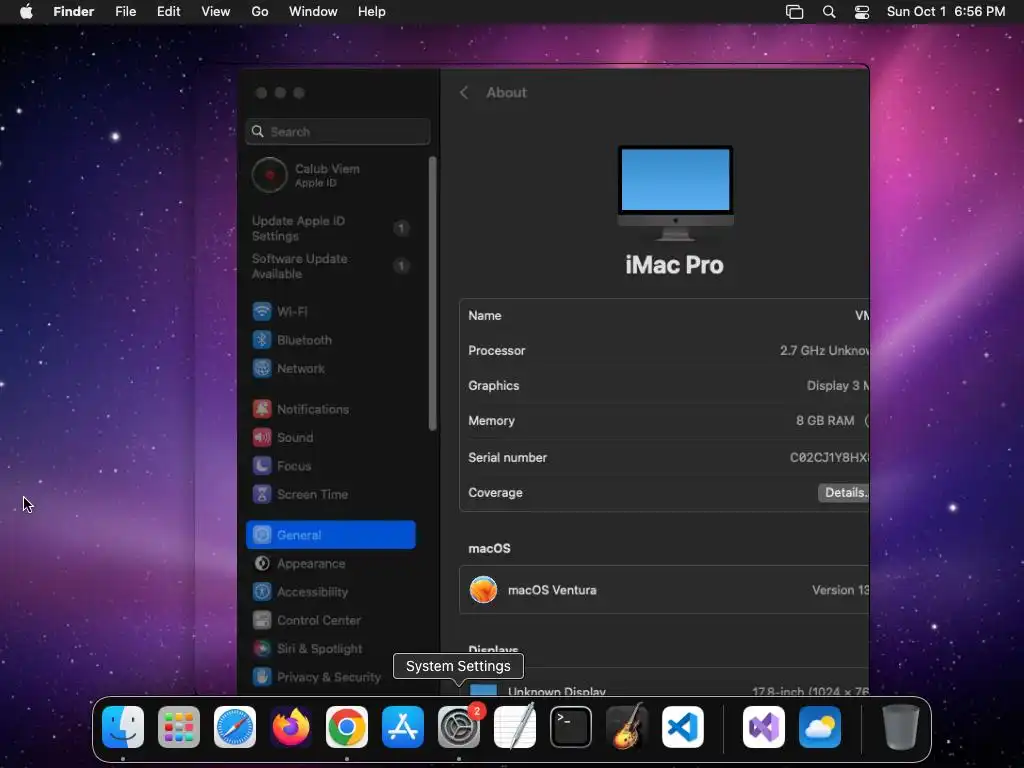Image resolution: width=1024 pixels, height=768 pixels.
Task: Launch Firefox from the Dock
Action: [291, 727]
